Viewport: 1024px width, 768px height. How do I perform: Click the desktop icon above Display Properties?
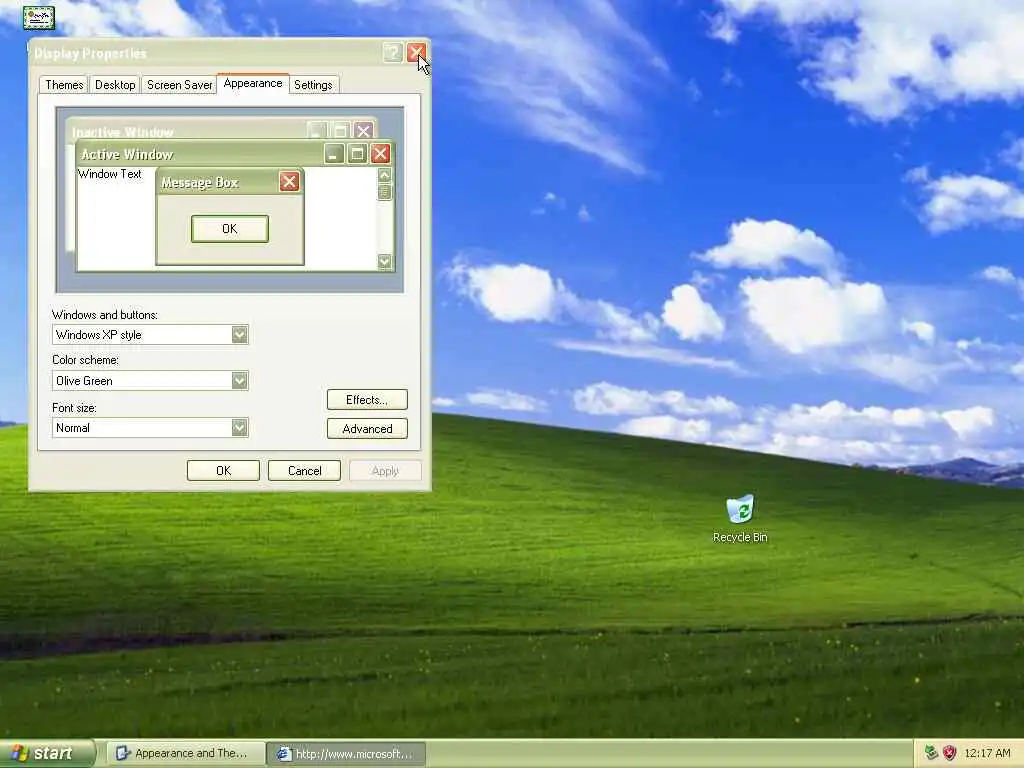[39, 17]
